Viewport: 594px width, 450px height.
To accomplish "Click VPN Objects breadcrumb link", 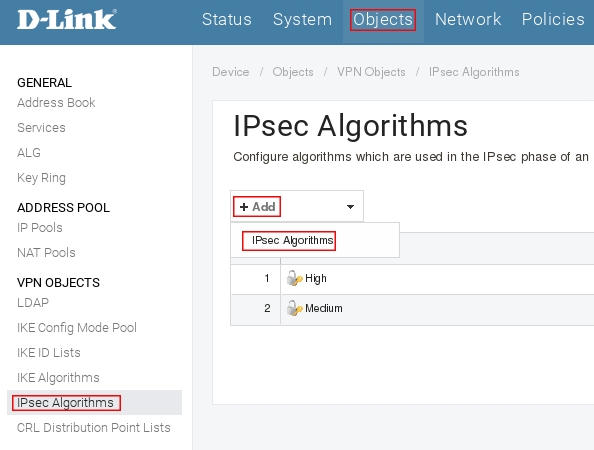I will [371, 72].
